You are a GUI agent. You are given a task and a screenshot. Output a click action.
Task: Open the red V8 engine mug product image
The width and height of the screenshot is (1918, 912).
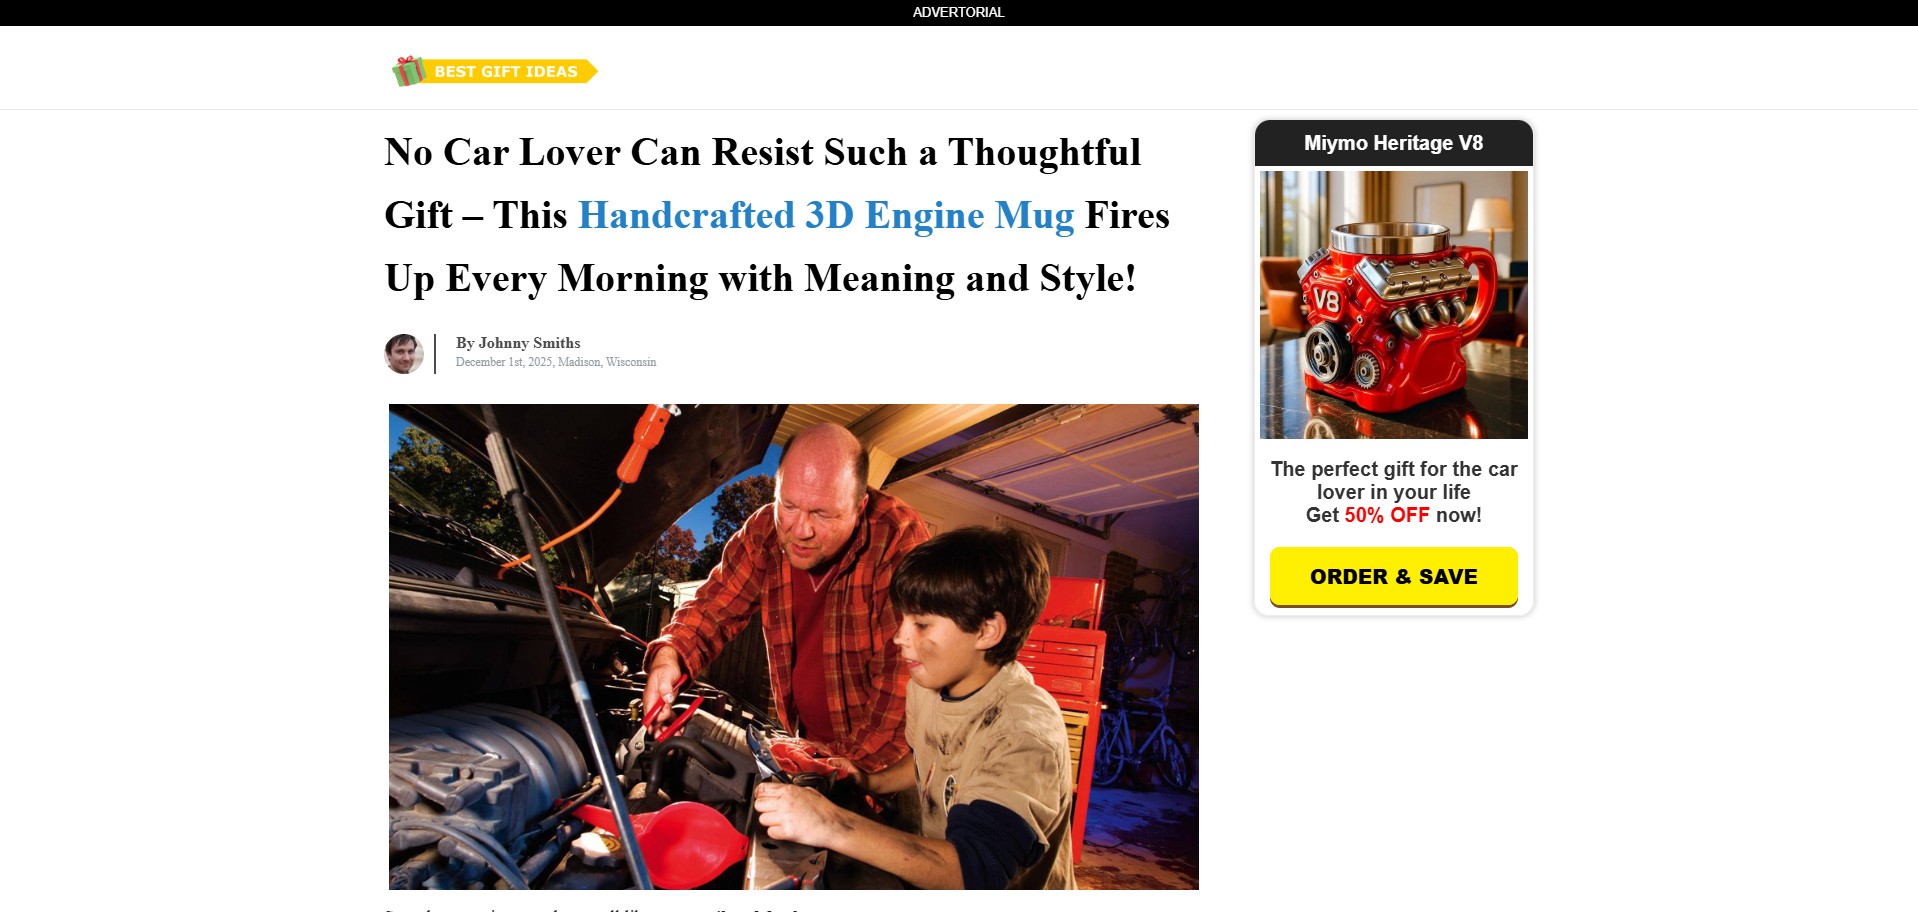1393,305
